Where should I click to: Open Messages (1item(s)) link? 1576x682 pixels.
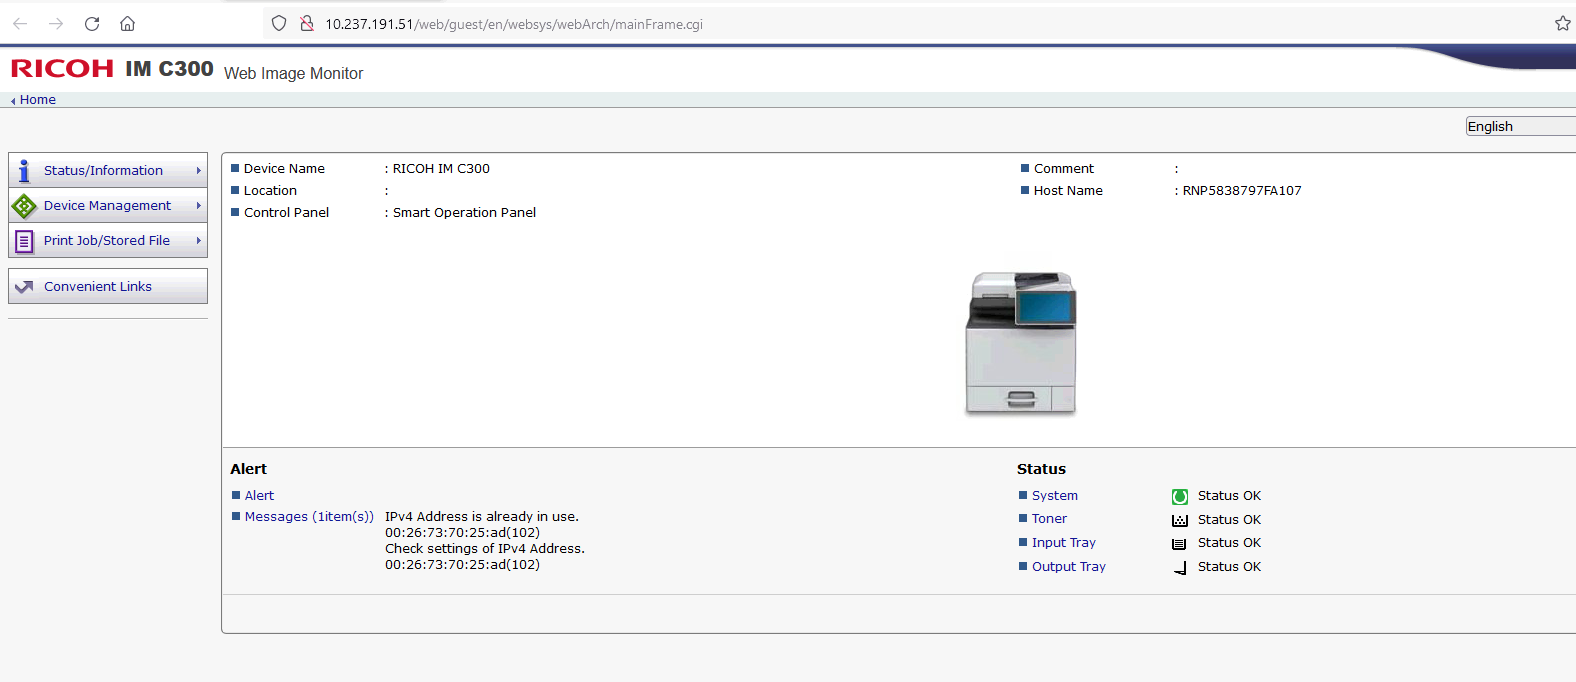(x=309, y=517)
